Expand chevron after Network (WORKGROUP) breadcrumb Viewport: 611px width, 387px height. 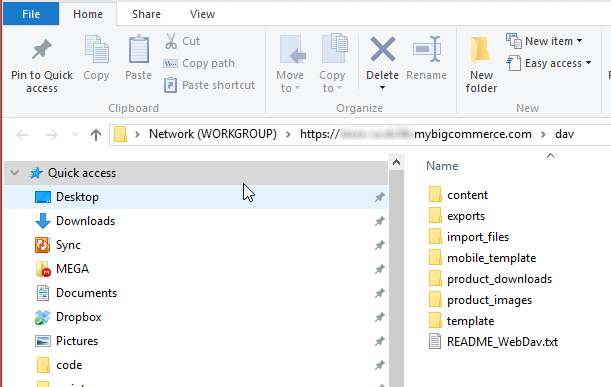(x=288, y=134)
